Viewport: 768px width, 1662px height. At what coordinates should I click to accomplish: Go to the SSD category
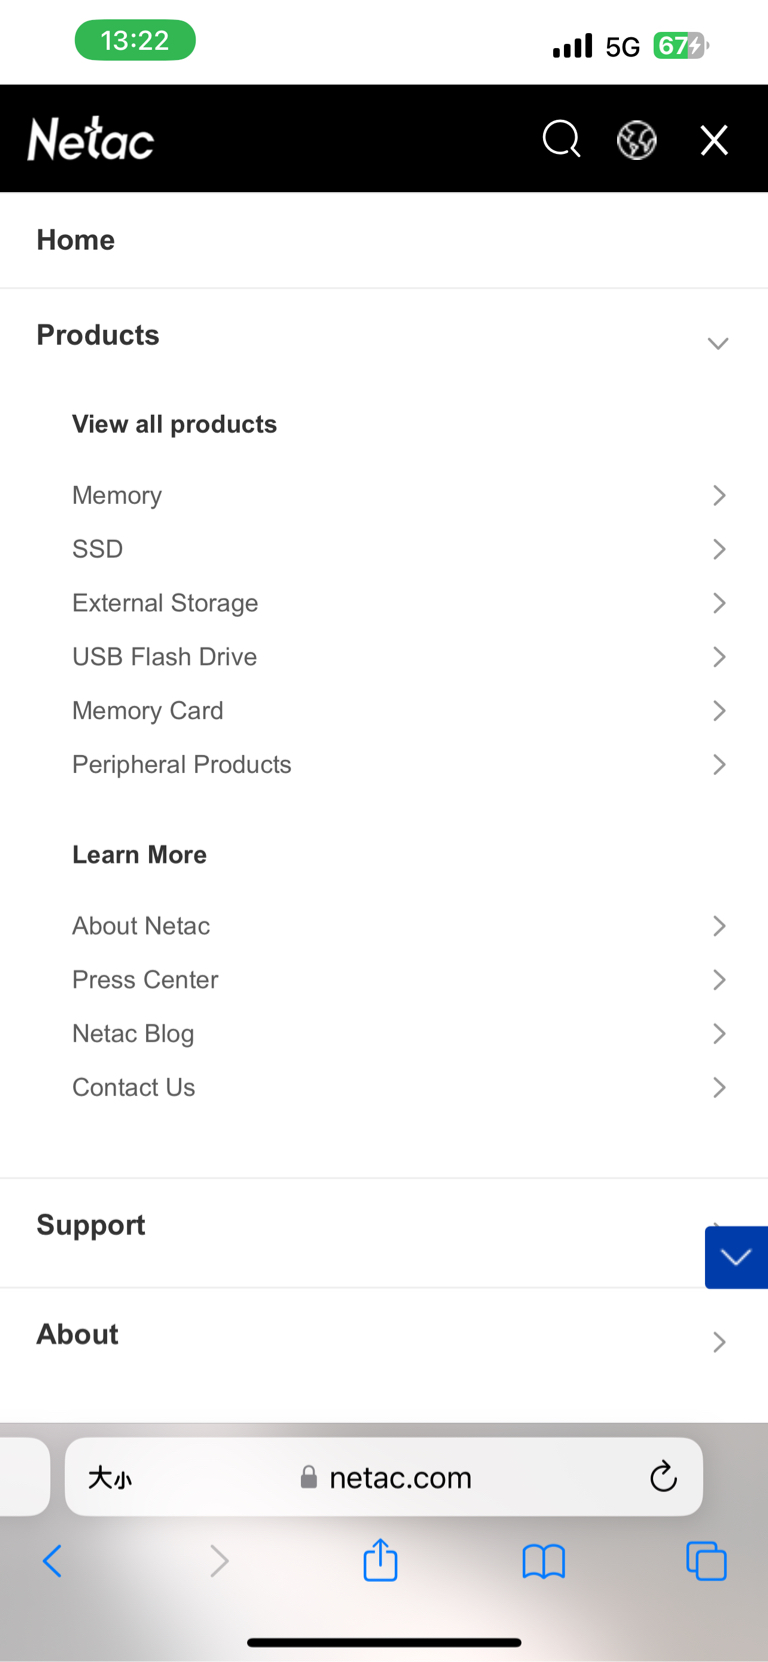(98, 549)
